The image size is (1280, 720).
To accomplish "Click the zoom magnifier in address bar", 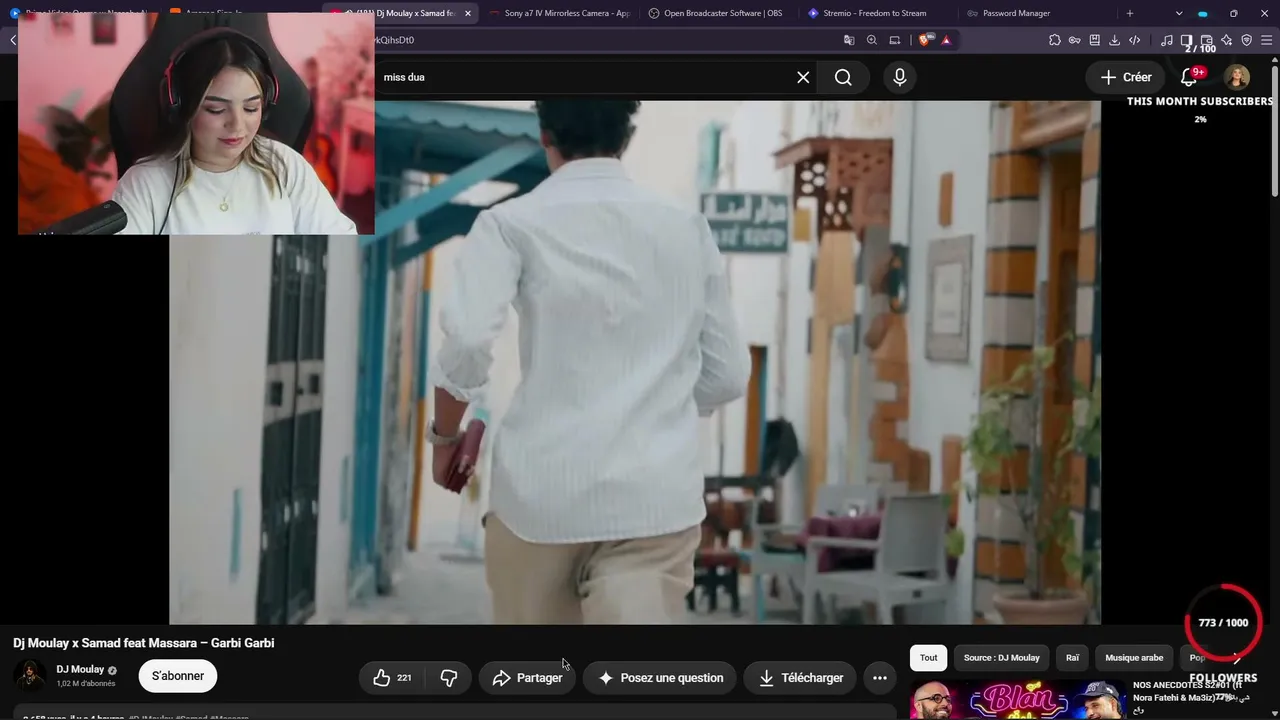I will [x=872, y=40].
